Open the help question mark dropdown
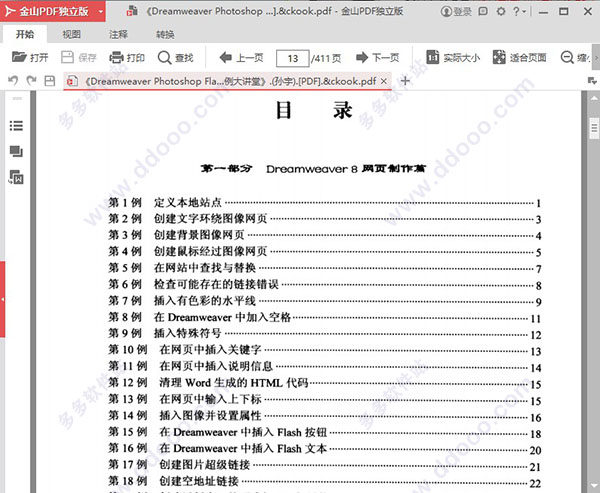This screenshot has width=600, height=493. click(519, 11)
